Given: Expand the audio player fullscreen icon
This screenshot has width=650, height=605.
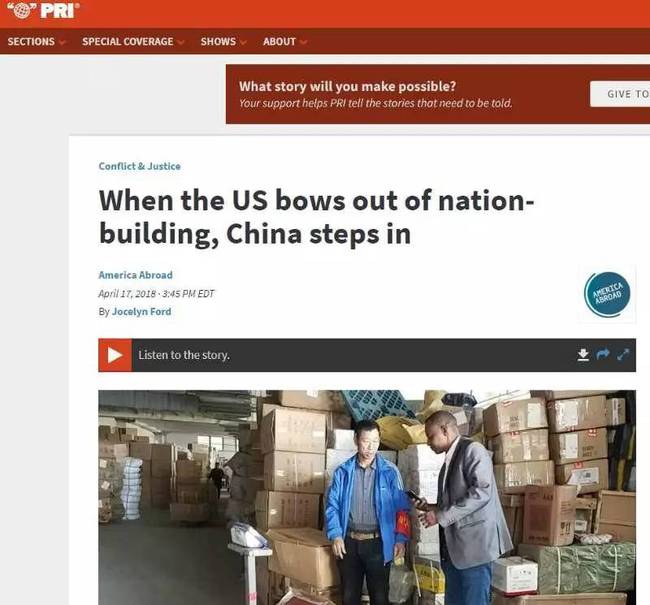Looking at the screenshot, I should coord(623,355).
